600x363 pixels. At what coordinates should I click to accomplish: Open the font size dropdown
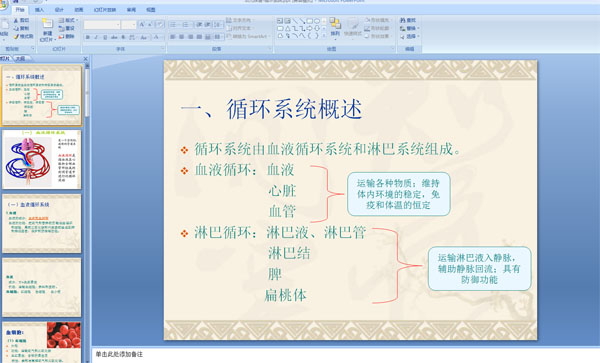(134, 25)
